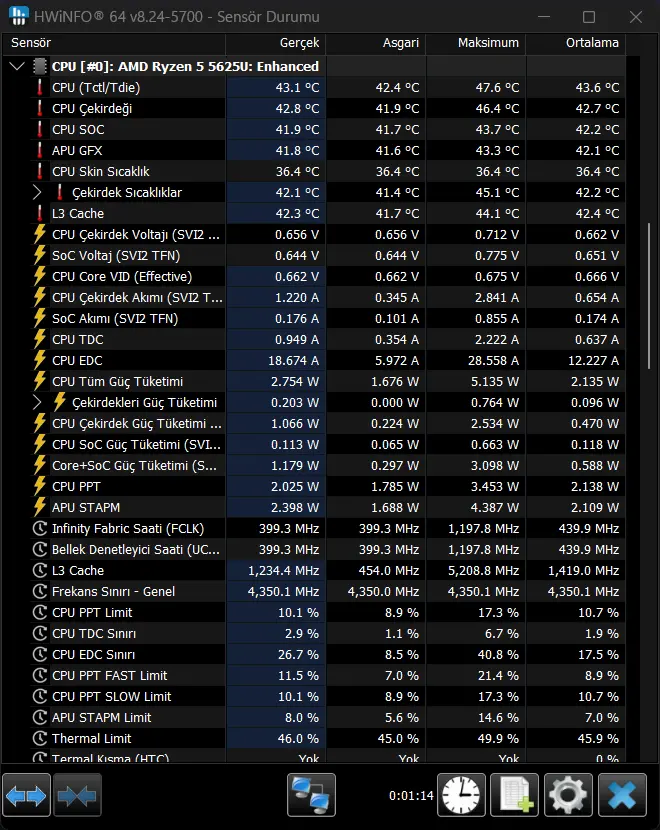
Task: Close the sensor window with blue X
Action: [622, 795]
